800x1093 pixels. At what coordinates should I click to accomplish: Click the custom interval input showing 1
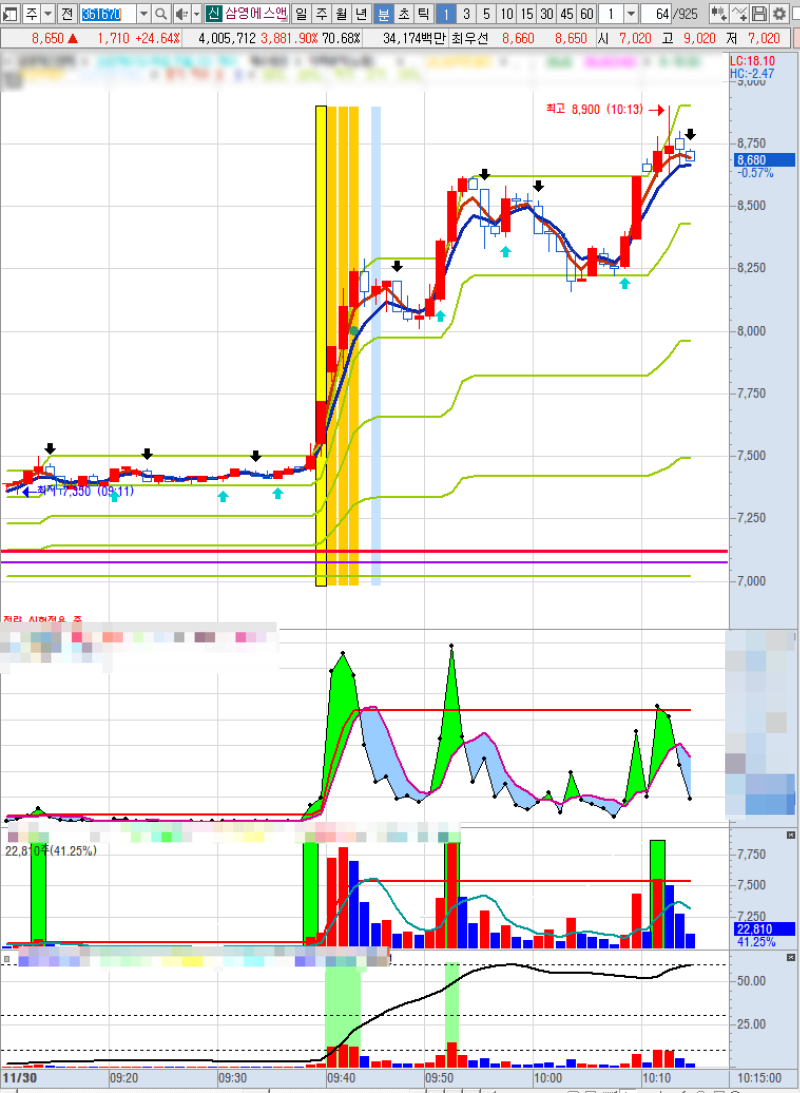pos(611,13)
